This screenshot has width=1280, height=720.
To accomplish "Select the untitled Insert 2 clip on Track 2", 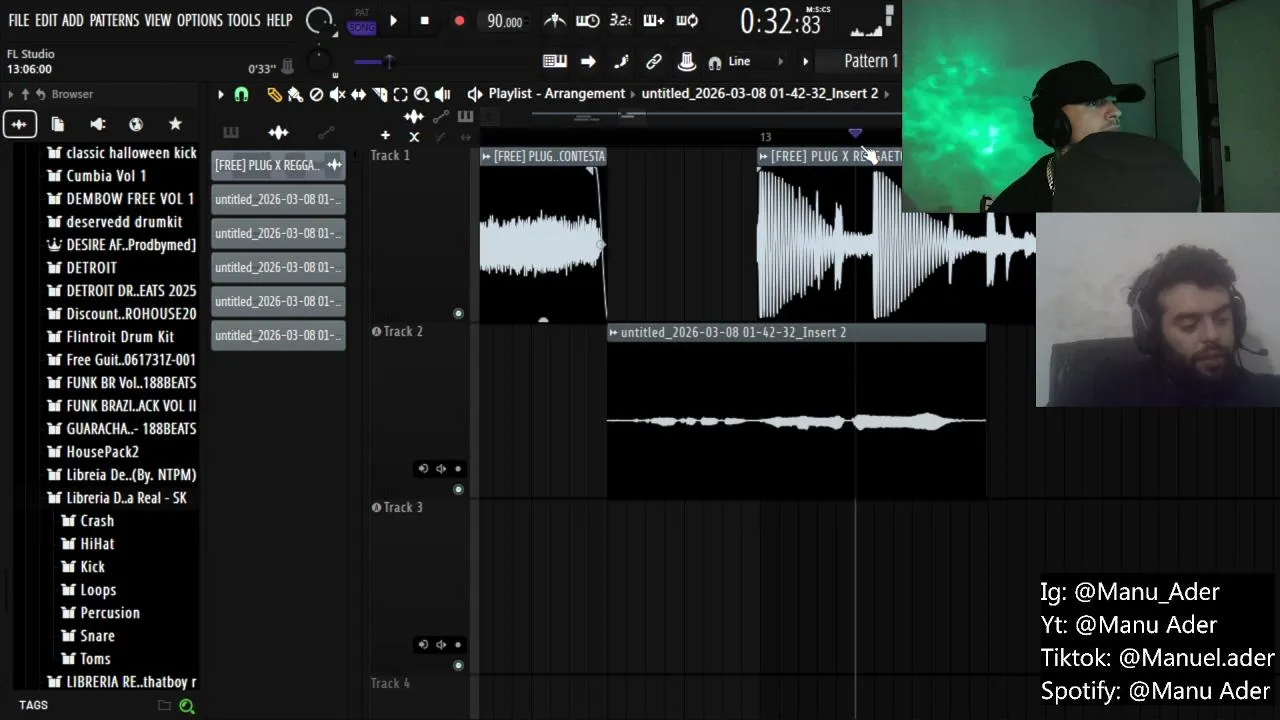I will [796, 412].
